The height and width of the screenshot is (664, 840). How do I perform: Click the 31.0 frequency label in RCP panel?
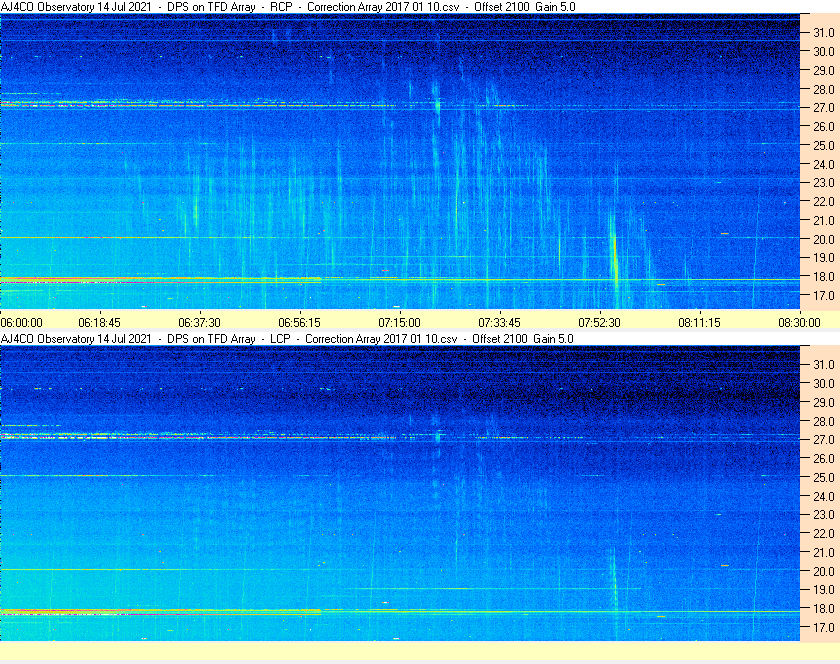tap(824, 33)
